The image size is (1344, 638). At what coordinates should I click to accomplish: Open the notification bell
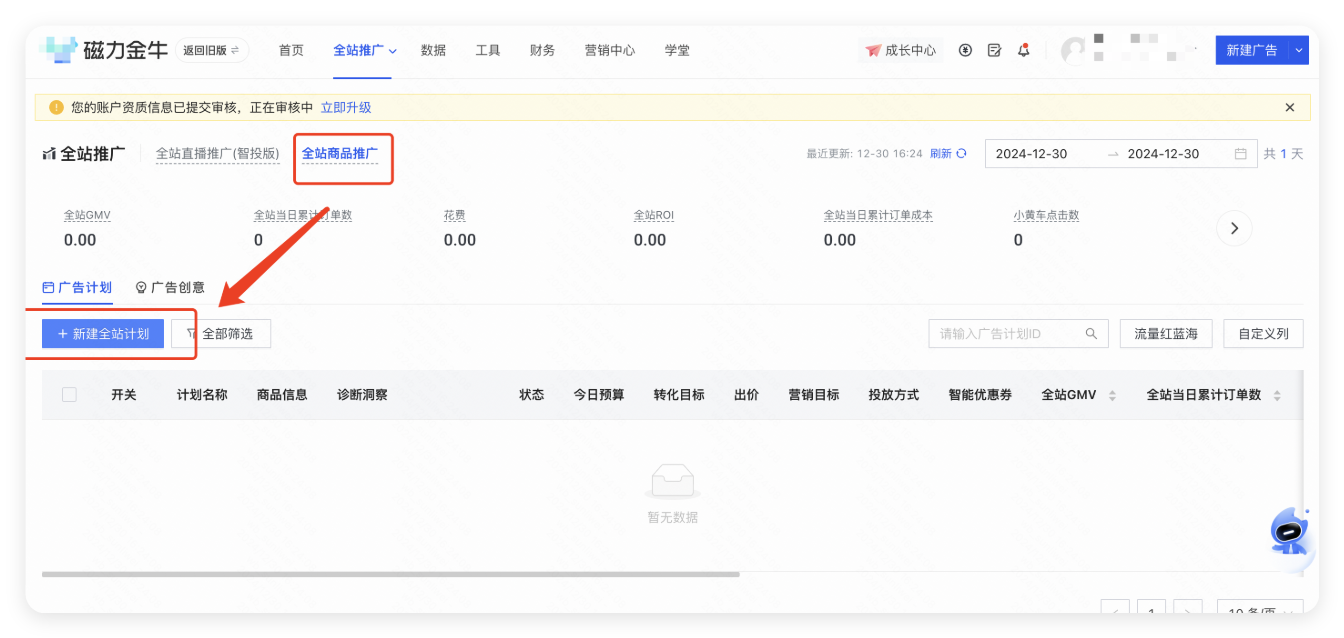pos(1023,50)
